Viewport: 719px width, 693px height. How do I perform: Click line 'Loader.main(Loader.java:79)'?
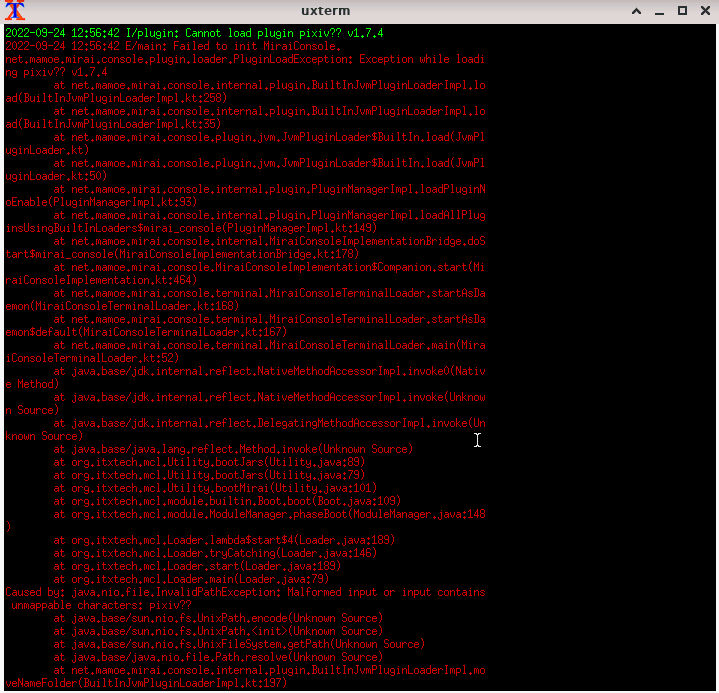click(x=191, y=579)
